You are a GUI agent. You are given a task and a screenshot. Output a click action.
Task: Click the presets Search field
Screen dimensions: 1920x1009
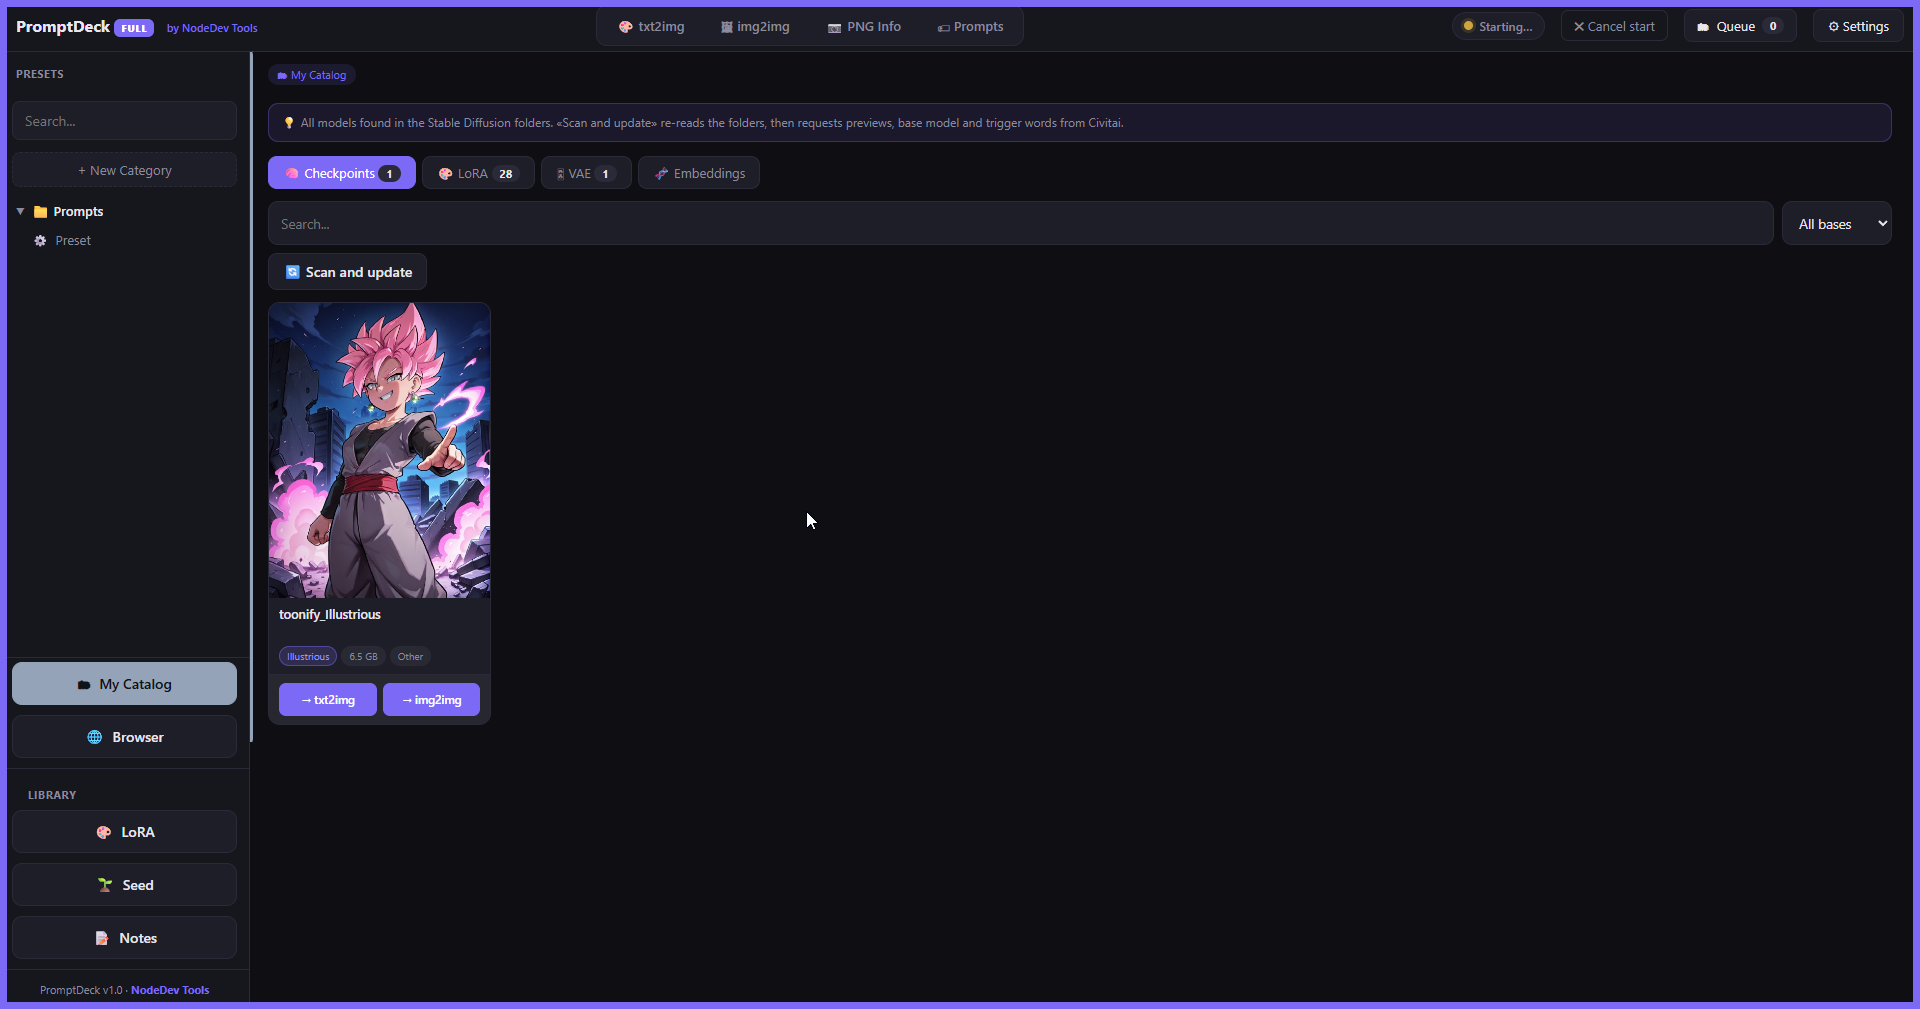click(124, 121)
